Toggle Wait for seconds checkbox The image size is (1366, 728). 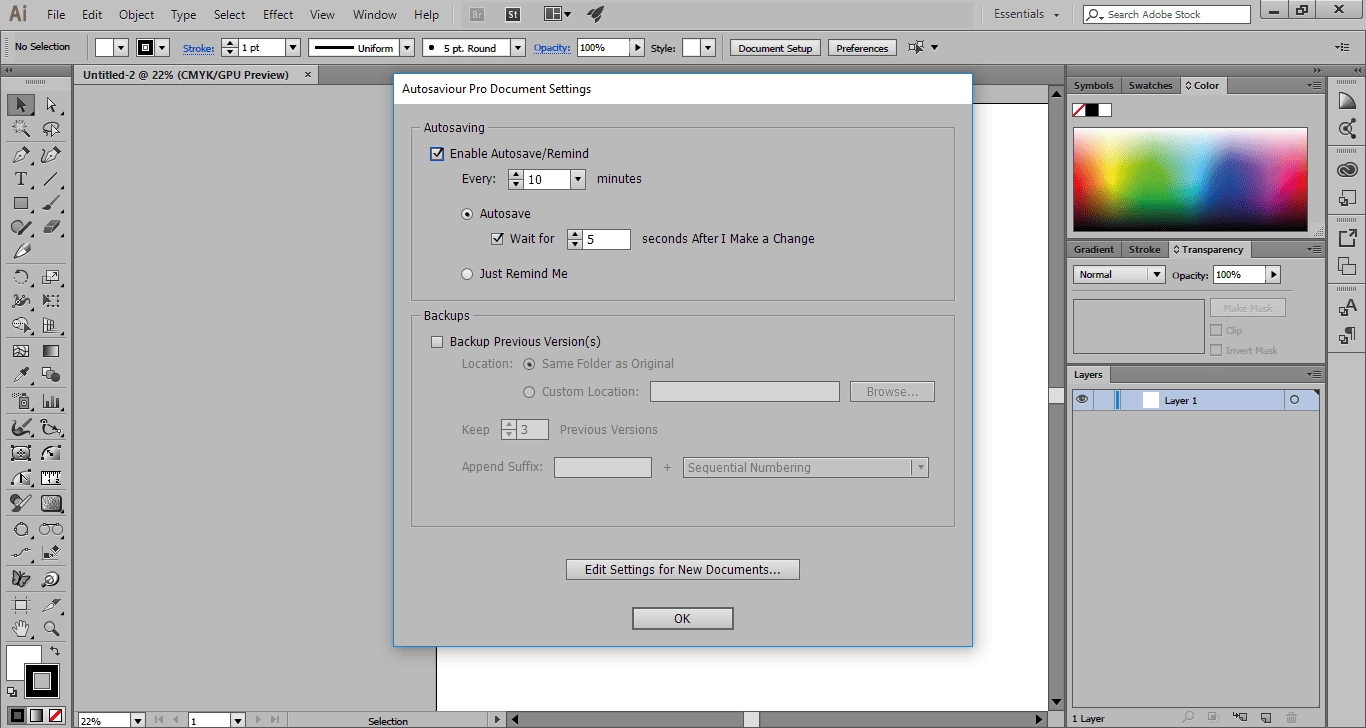coord(497,239)
